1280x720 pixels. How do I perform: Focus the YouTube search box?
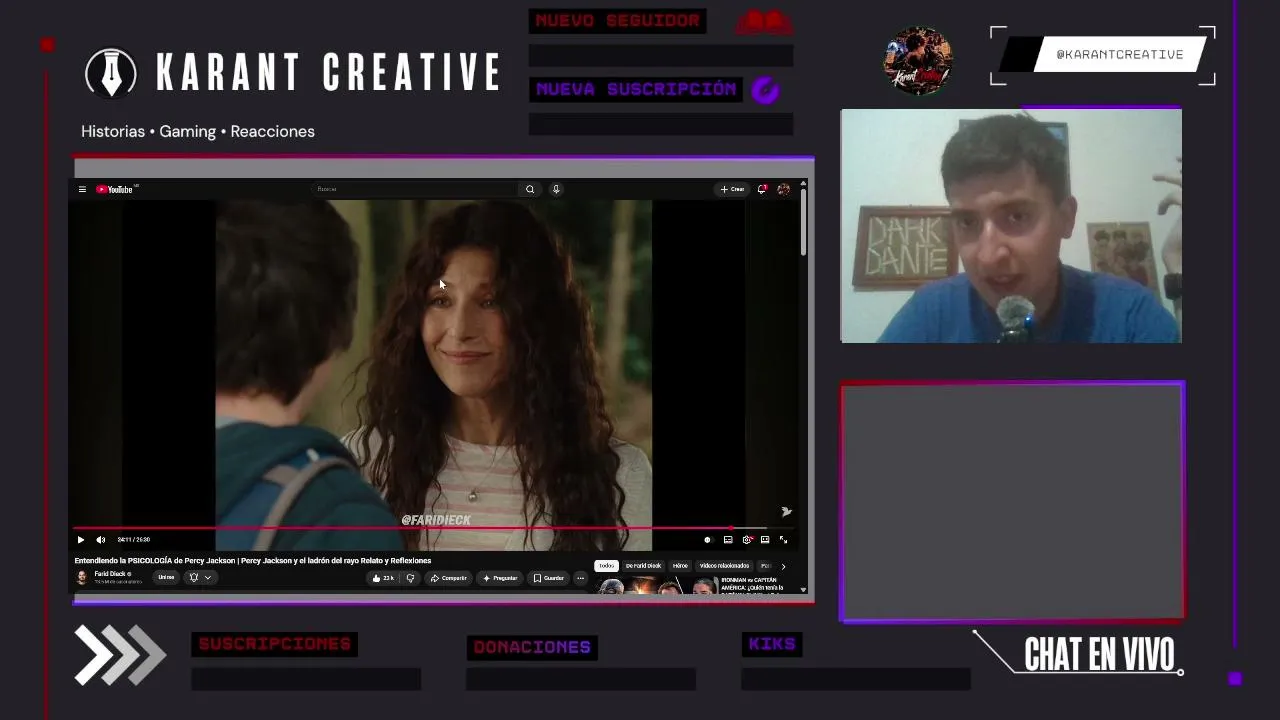(414, 189)
